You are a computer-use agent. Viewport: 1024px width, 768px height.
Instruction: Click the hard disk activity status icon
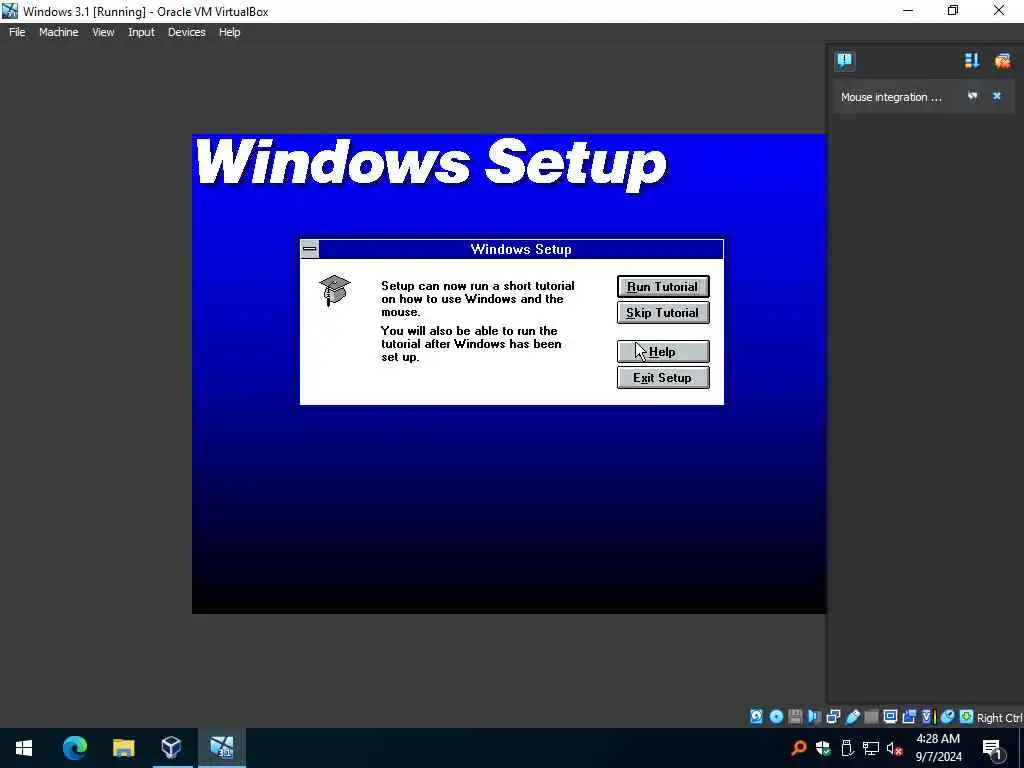coord(756,716)
